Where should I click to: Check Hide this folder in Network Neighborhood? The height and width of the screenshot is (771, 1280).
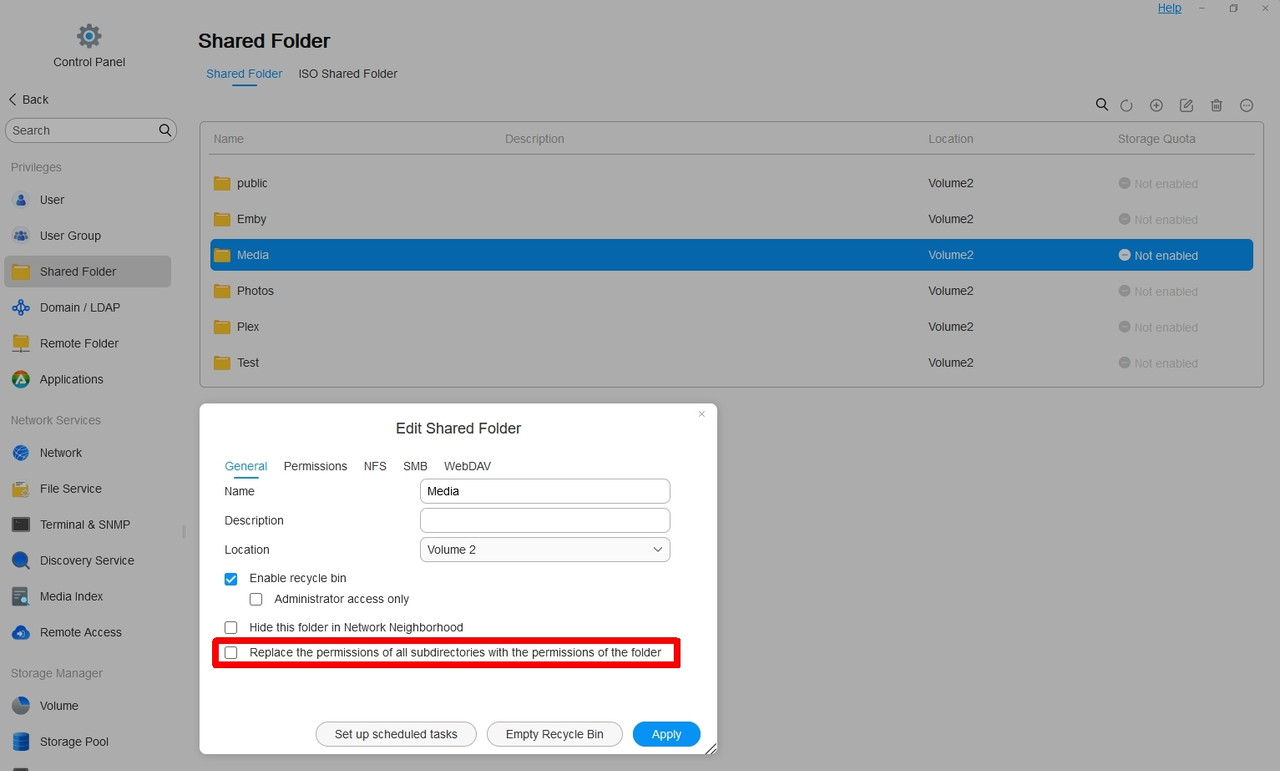[x=231, y=628]
